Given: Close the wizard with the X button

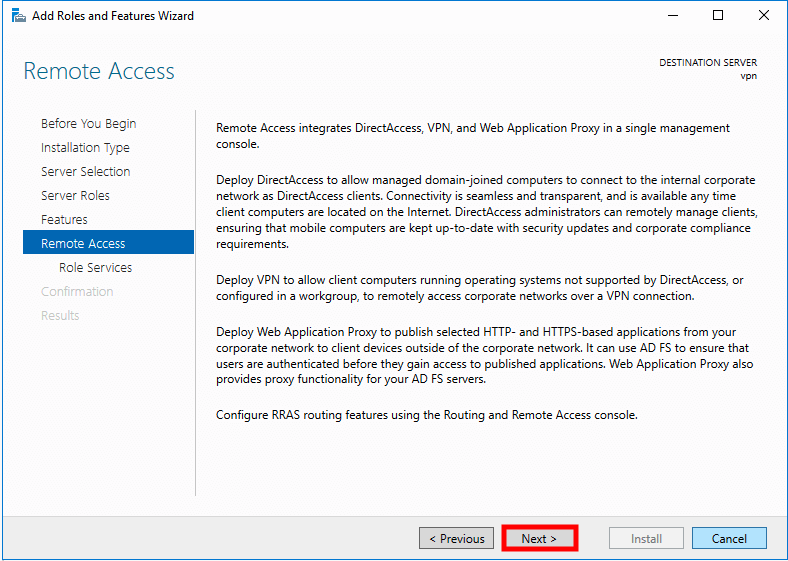Looking at the screenshot, I should [x=764, y=16].
